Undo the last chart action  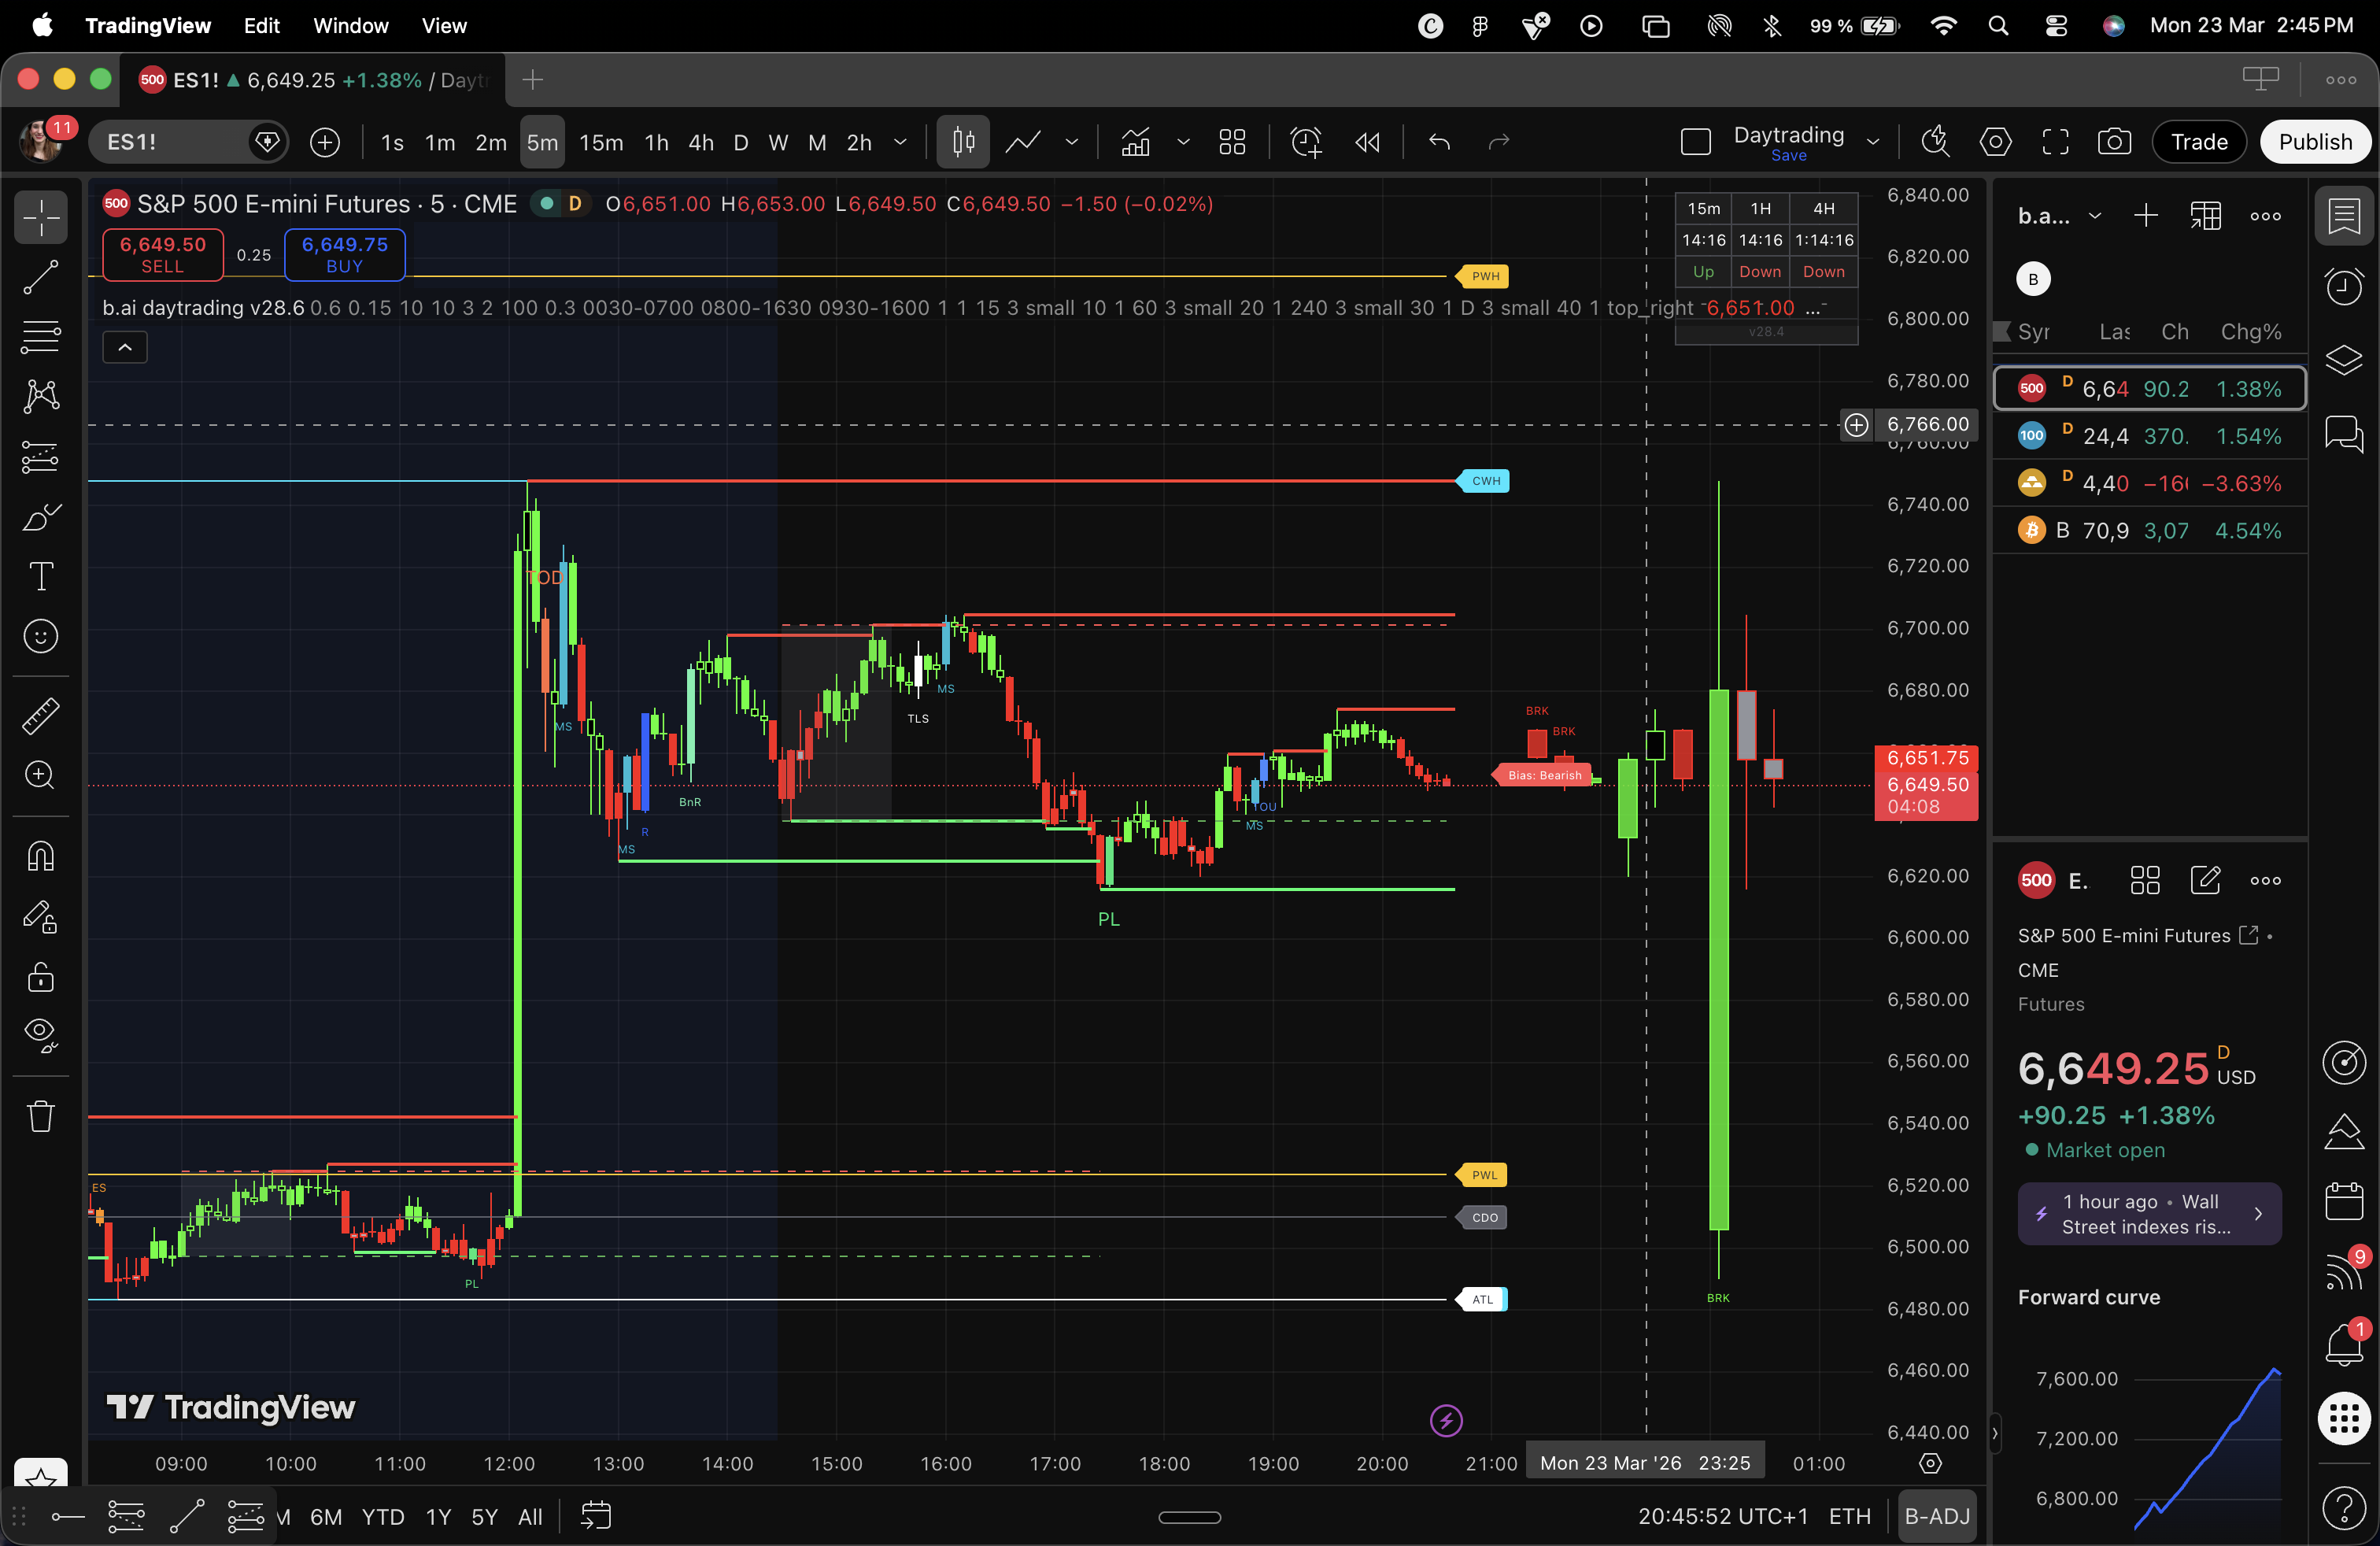click(1440, 142)
